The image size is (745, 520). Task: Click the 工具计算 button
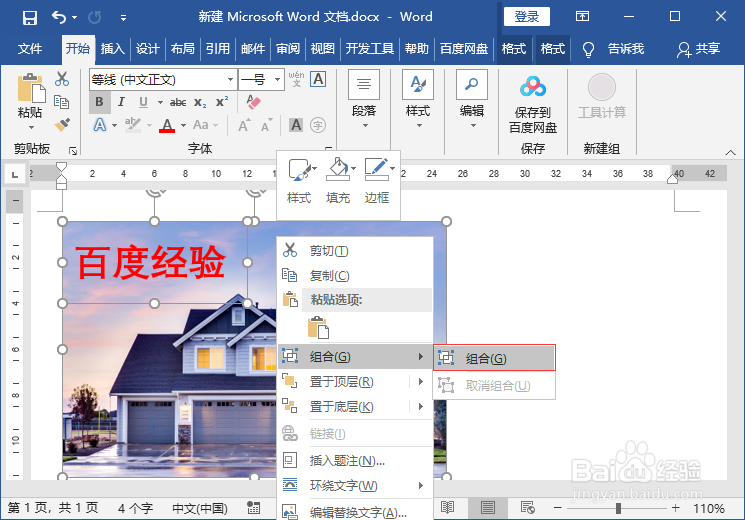(x=602, y=96)
